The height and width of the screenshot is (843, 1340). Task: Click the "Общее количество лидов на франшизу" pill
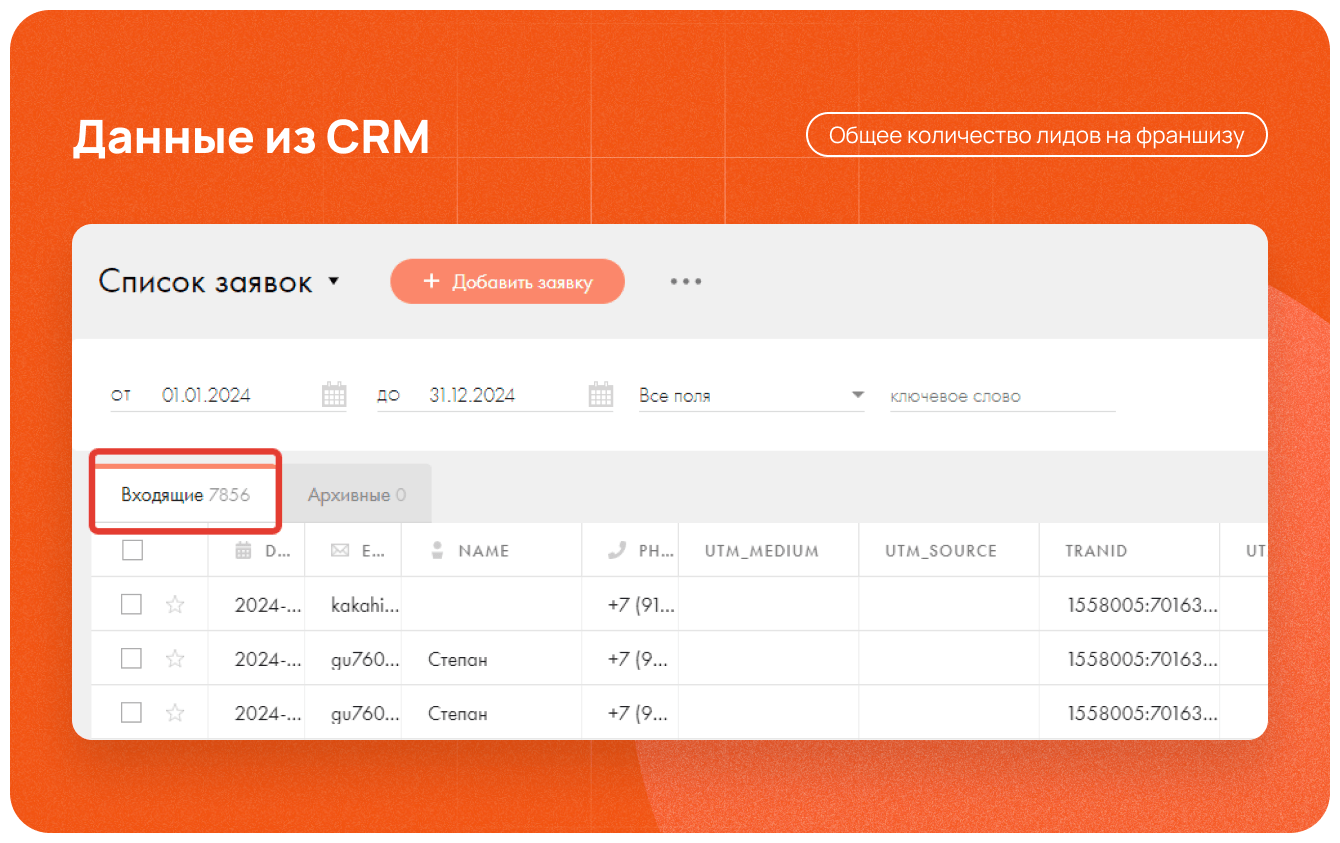[1036, 135]
